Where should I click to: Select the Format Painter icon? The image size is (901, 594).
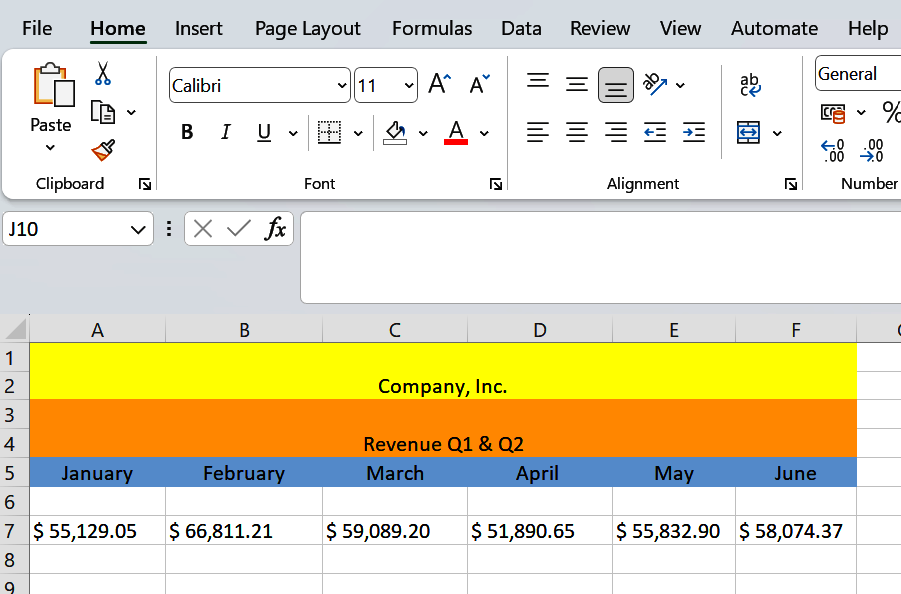pyautogui.click(x=100, y=147)
